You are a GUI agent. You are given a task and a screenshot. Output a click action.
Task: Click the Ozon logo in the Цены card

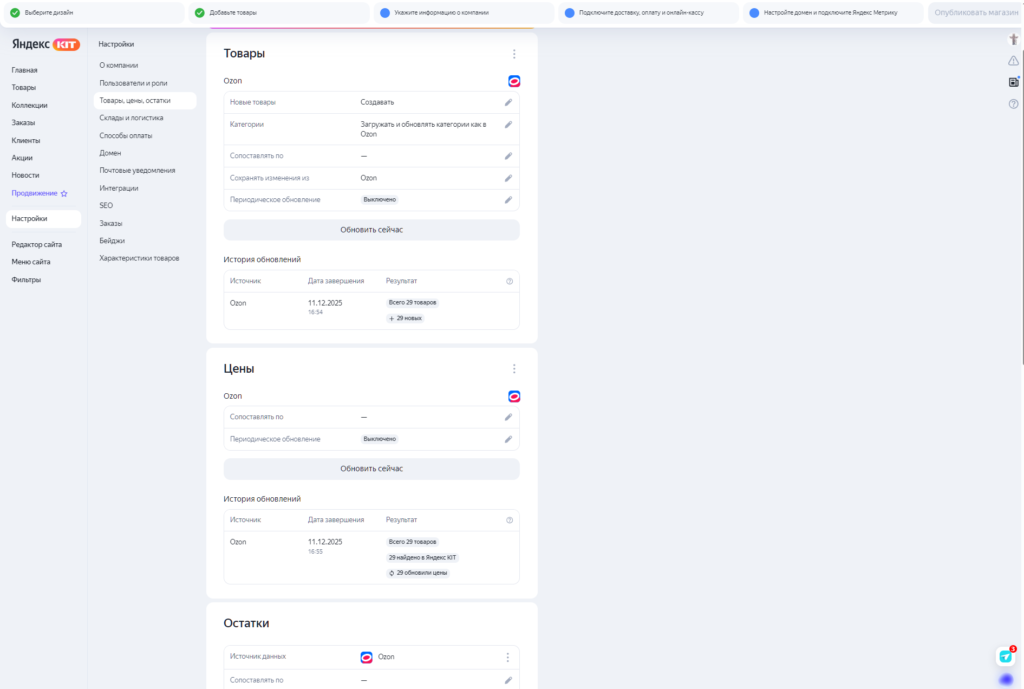pyautogui.click(x=514, y=396)
